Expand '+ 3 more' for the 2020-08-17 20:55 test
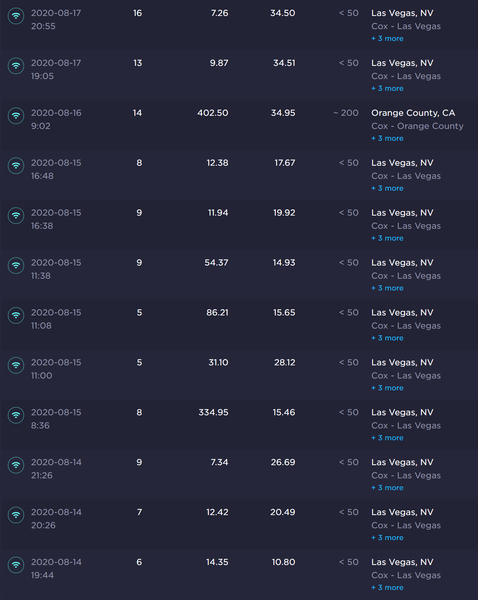The width and height of the screenshot is (478, 600). coord(387,39)
